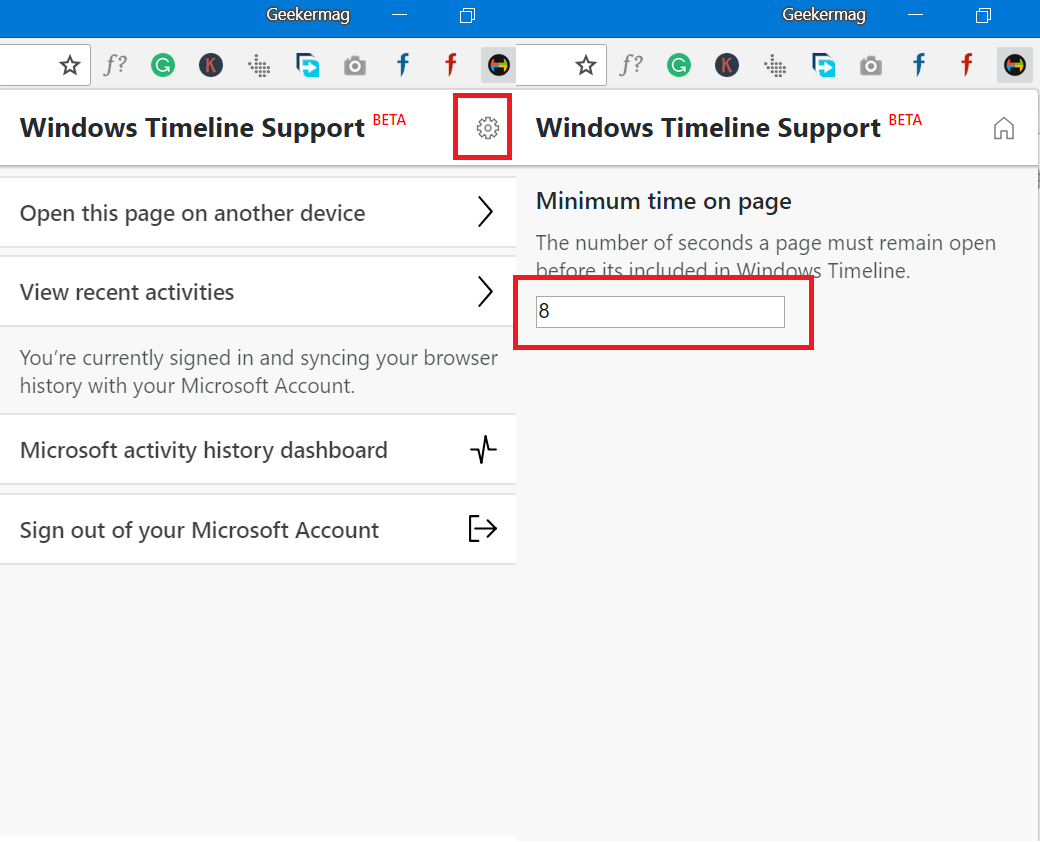This screenshot has width=1040, height=842.
Task: Click 'Windows Timeline Support' title in right panel
Action: click(708, 127)
